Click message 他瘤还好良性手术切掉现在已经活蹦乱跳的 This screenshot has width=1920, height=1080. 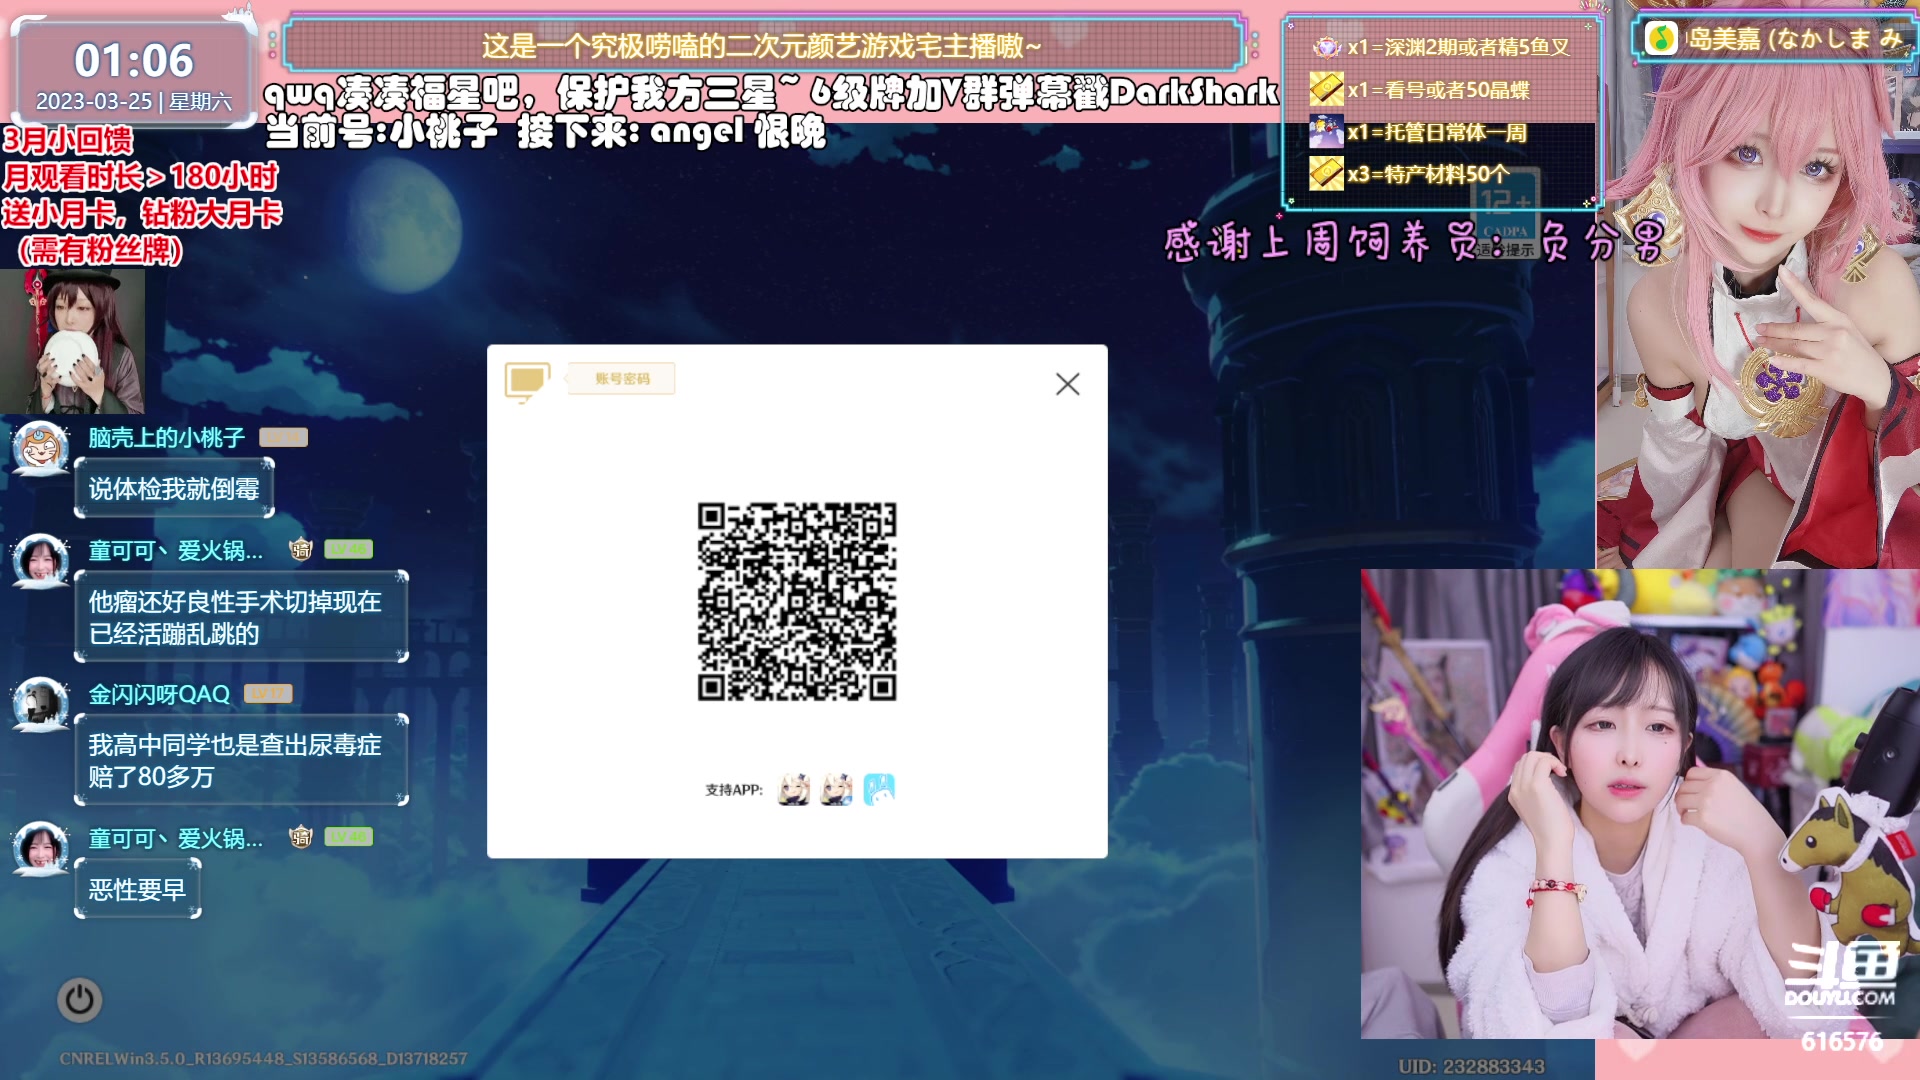coord(241,617)
